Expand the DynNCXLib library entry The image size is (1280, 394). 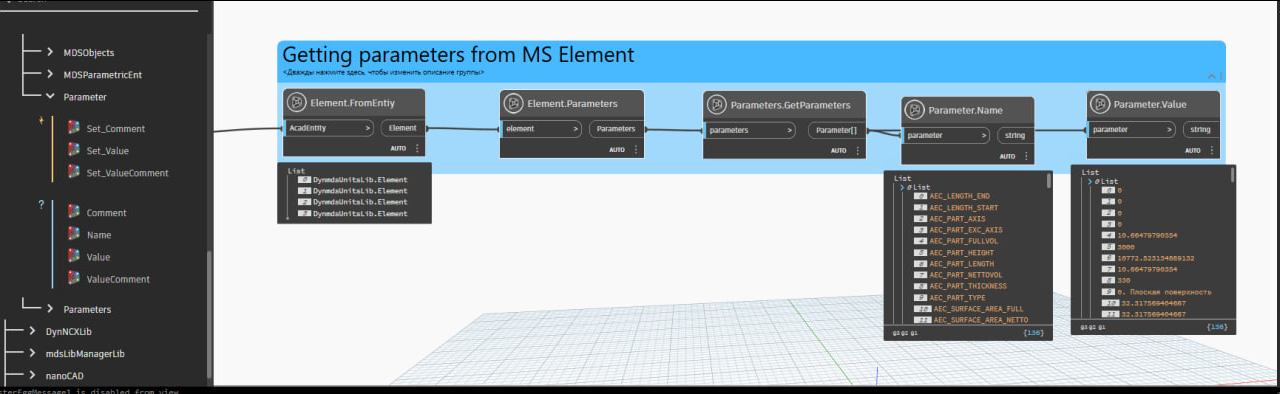(x=33, y=331)
